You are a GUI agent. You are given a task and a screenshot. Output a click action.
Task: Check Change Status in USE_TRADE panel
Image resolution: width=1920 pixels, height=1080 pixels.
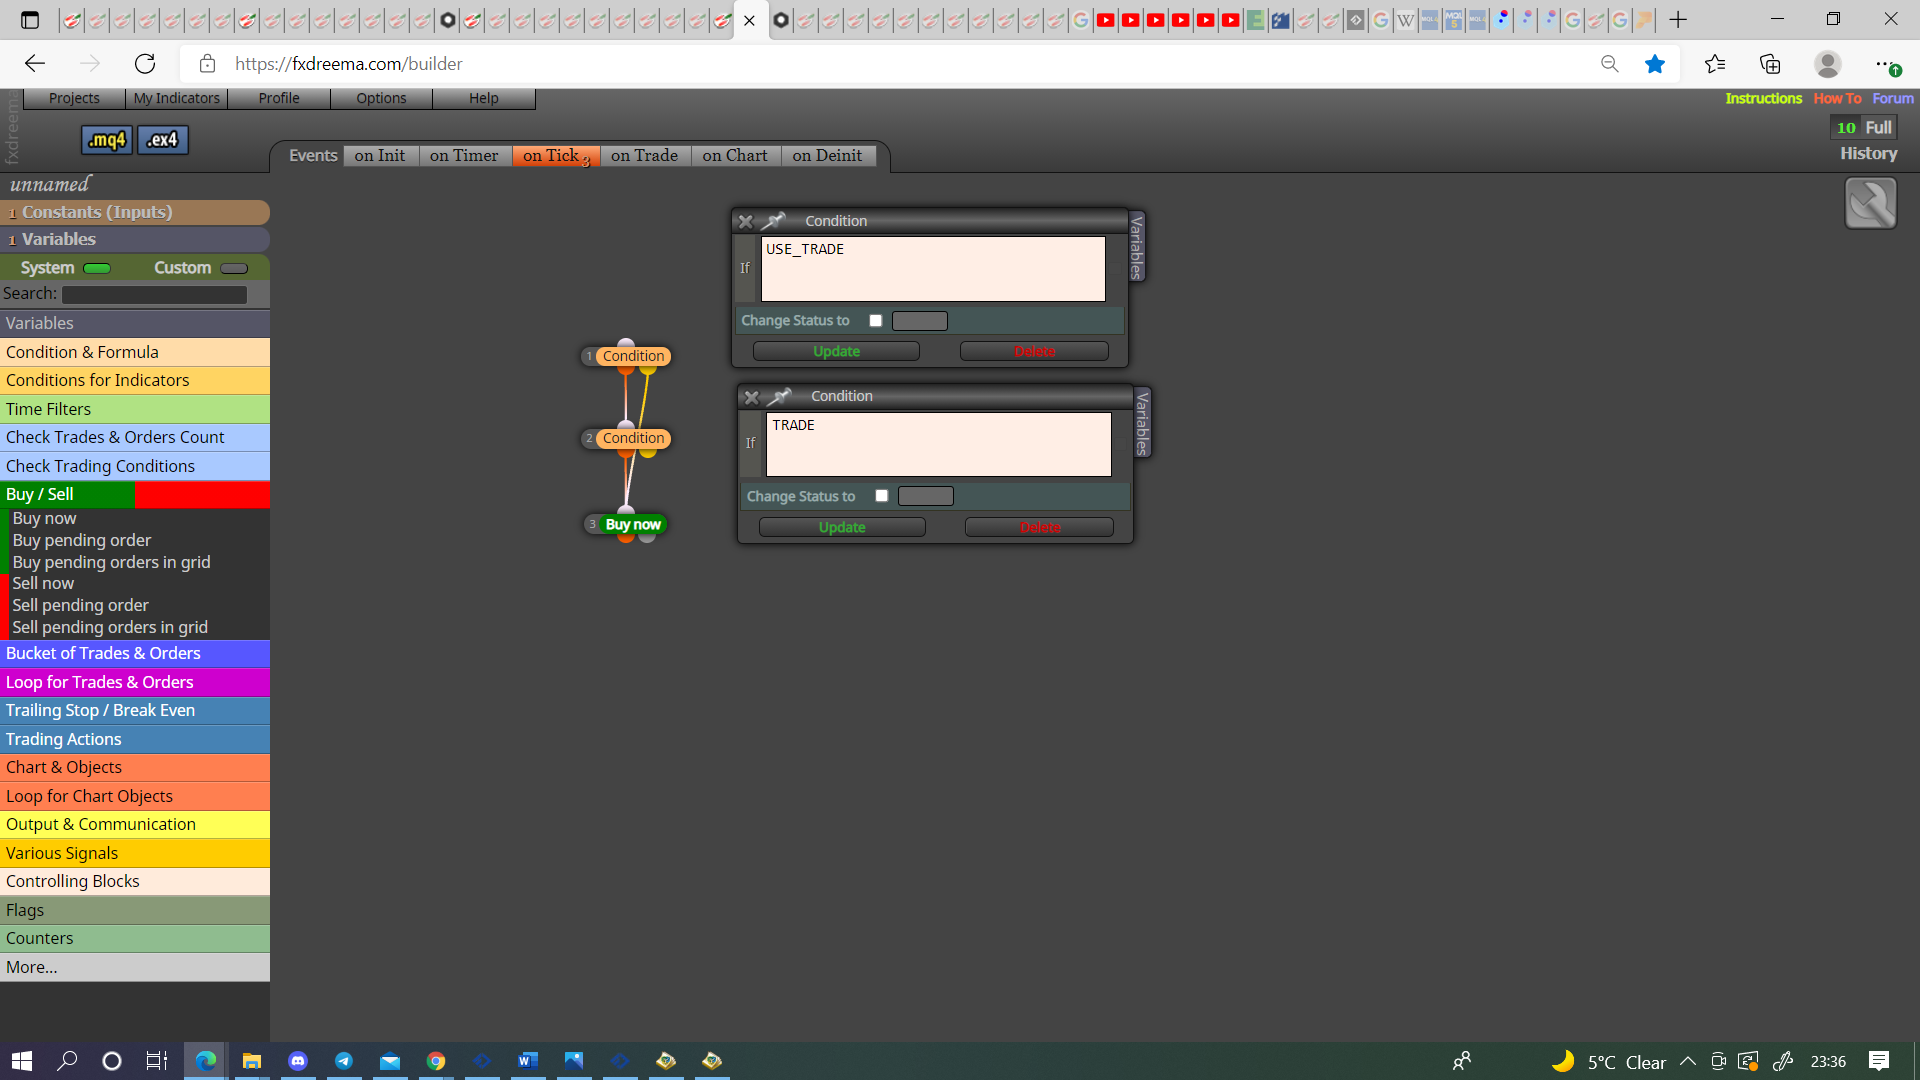point(876,321)
